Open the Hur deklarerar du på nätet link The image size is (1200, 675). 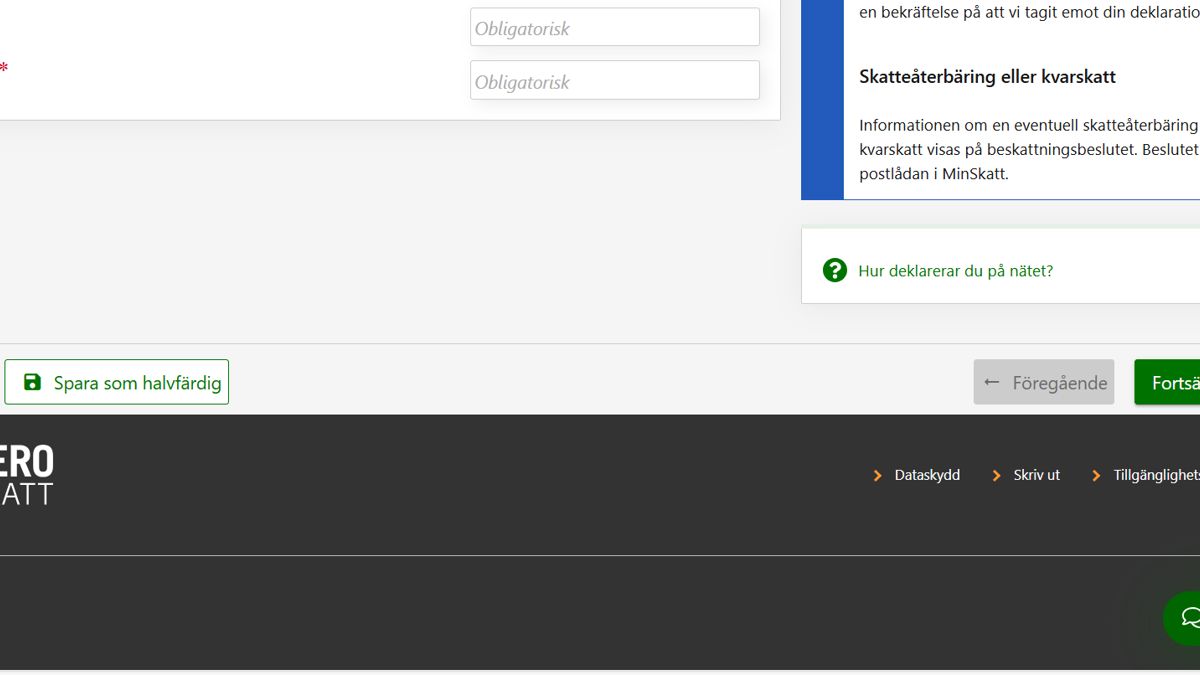(x=955, y=271)
